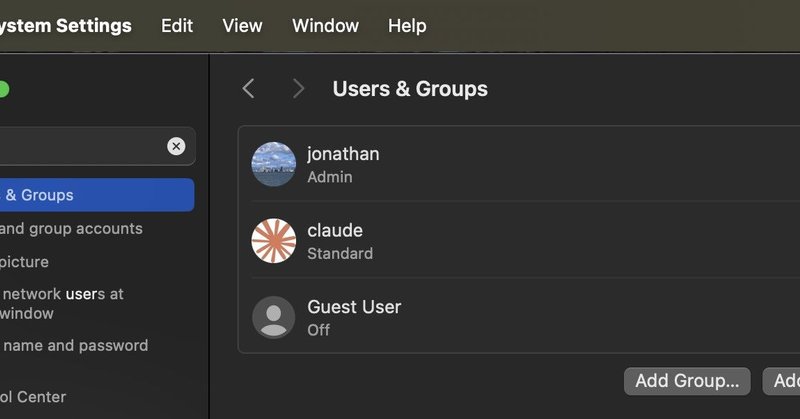This screenshot has width=800, height=419.
Task: Open the System Settings menu
Action: [65, 26]
